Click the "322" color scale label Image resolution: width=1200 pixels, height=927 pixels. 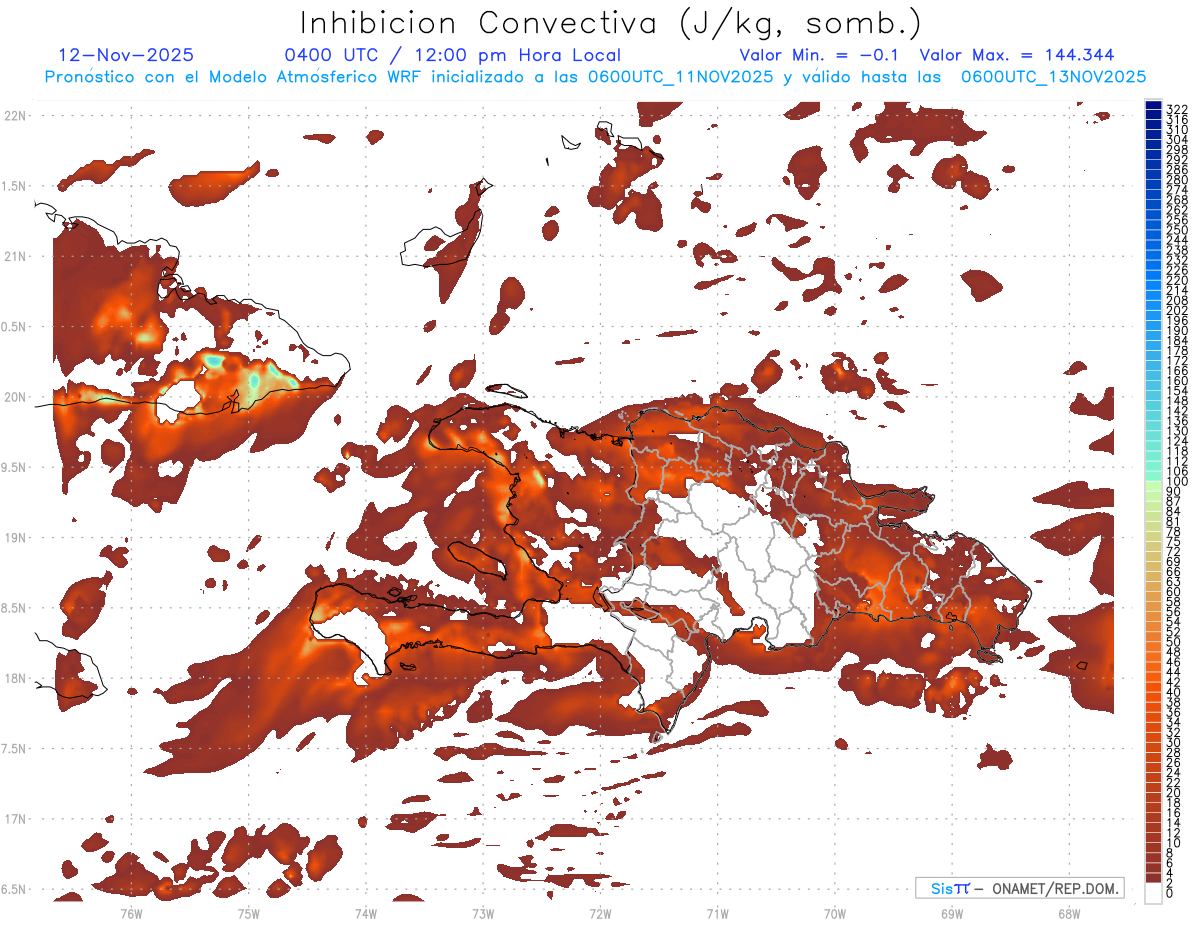pyautogui.click(x=1176, y=108)
